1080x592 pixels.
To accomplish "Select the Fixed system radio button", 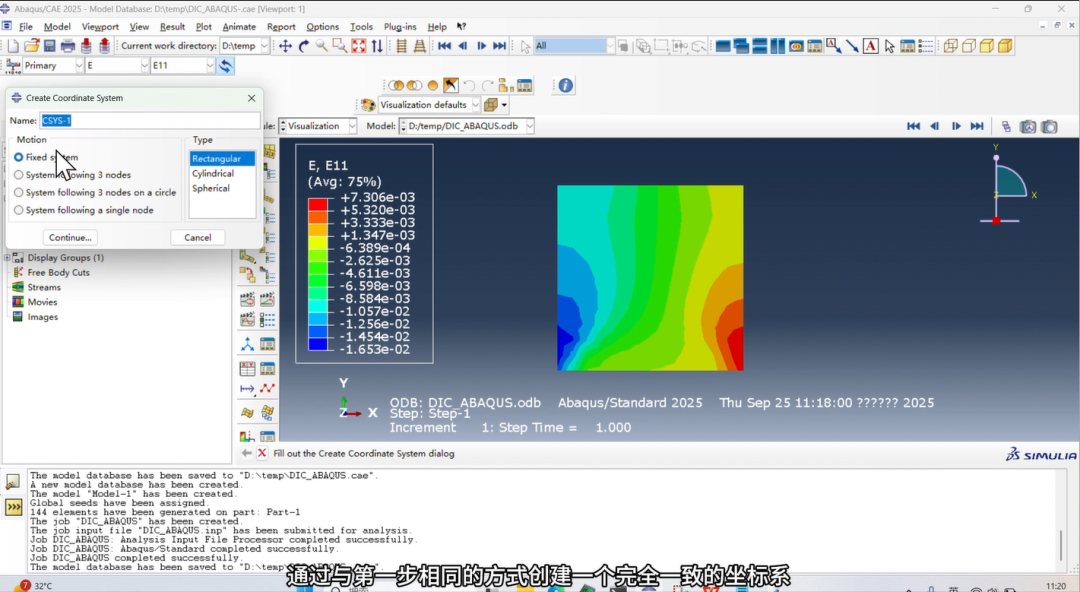I will (x=19, y=158).
